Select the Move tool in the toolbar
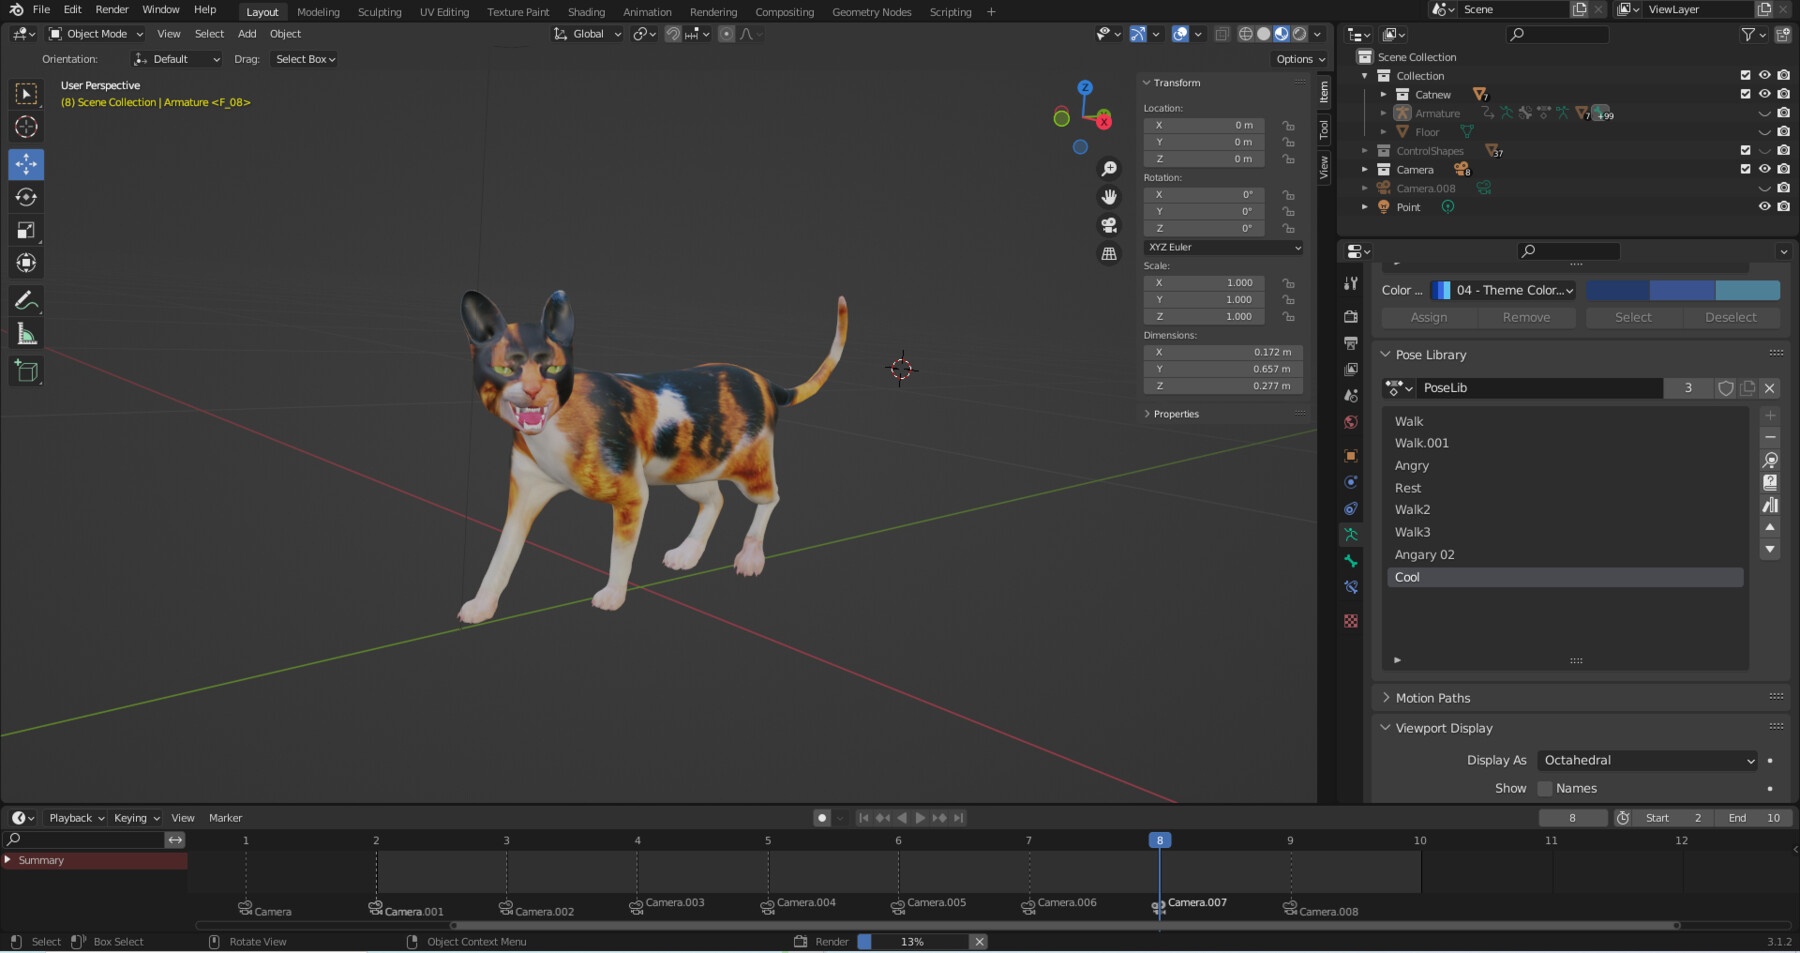1800x953 pixels. point(26,164)
